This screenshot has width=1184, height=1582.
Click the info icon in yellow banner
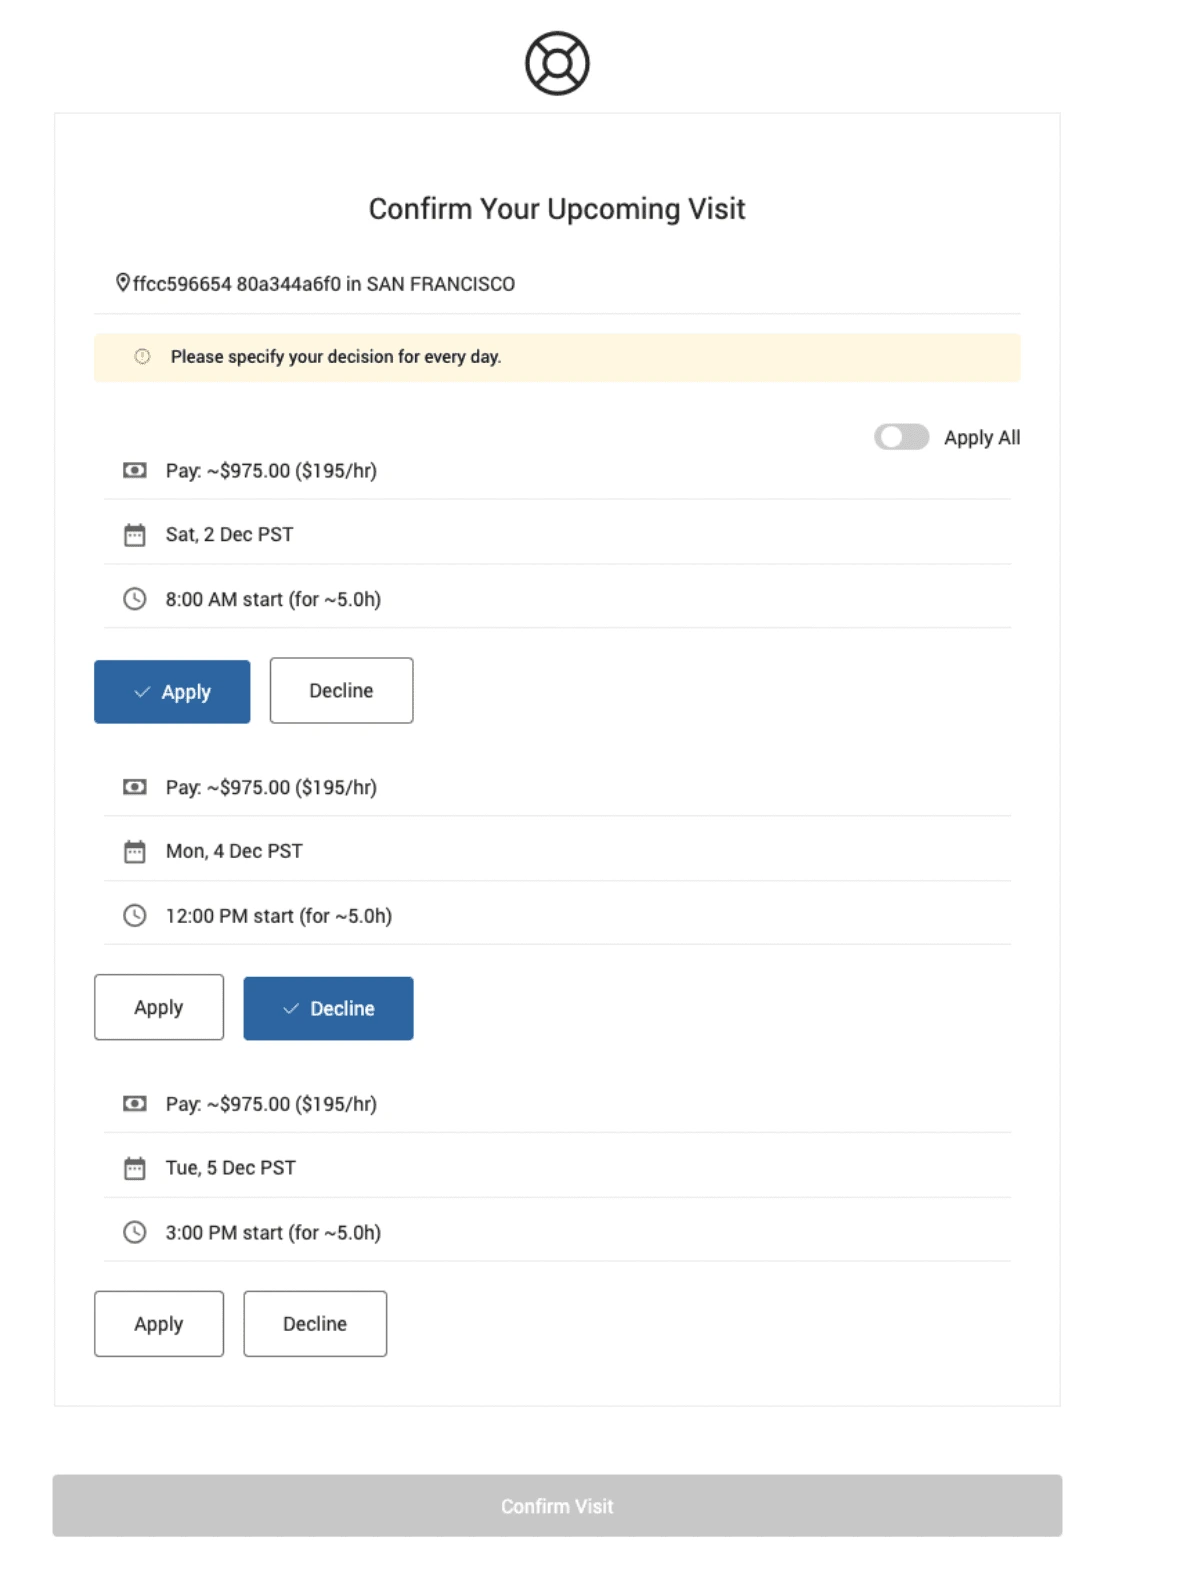click(143, 357)
